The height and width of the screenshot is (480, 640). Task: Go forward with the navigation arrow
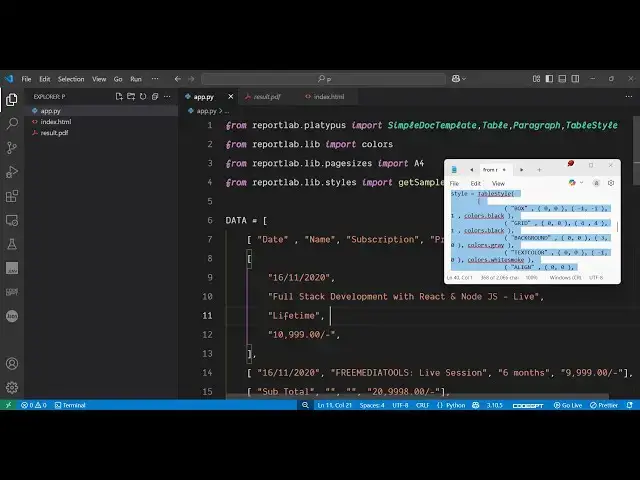[191, 79]
